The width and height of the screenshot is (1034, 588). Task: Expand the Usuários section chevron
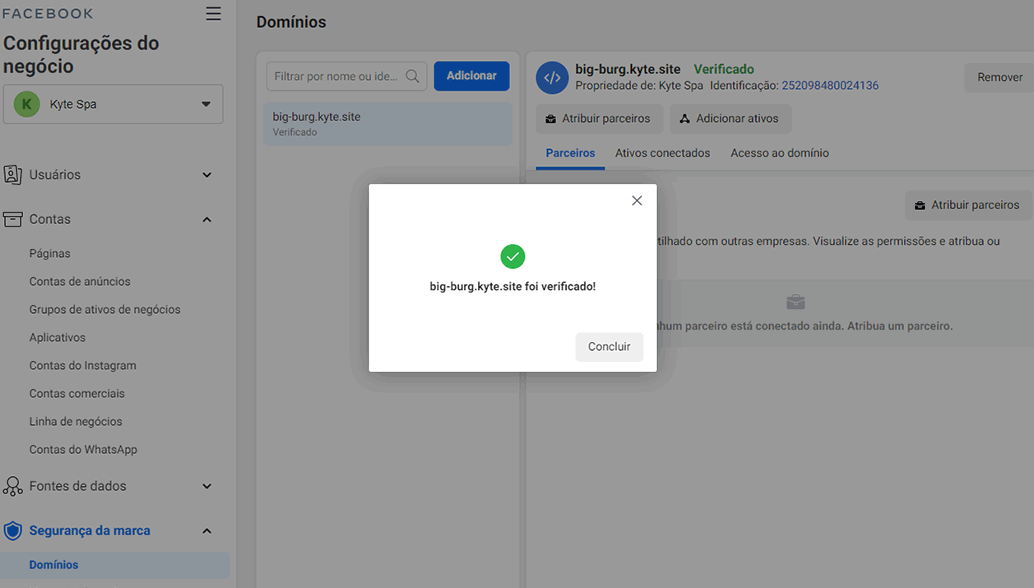click(207, 175)
